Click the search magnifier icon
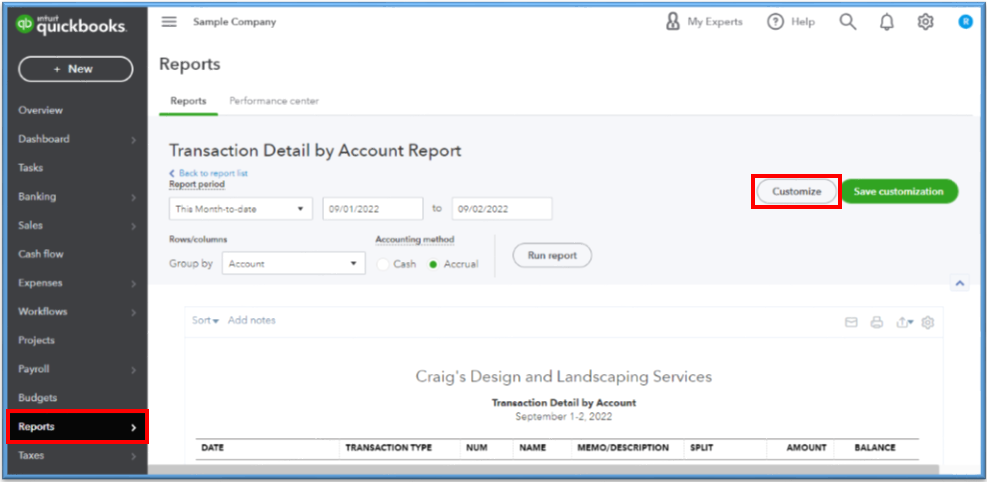The height and width of the screenshot is (482, 987). click(x=848, y=22)
